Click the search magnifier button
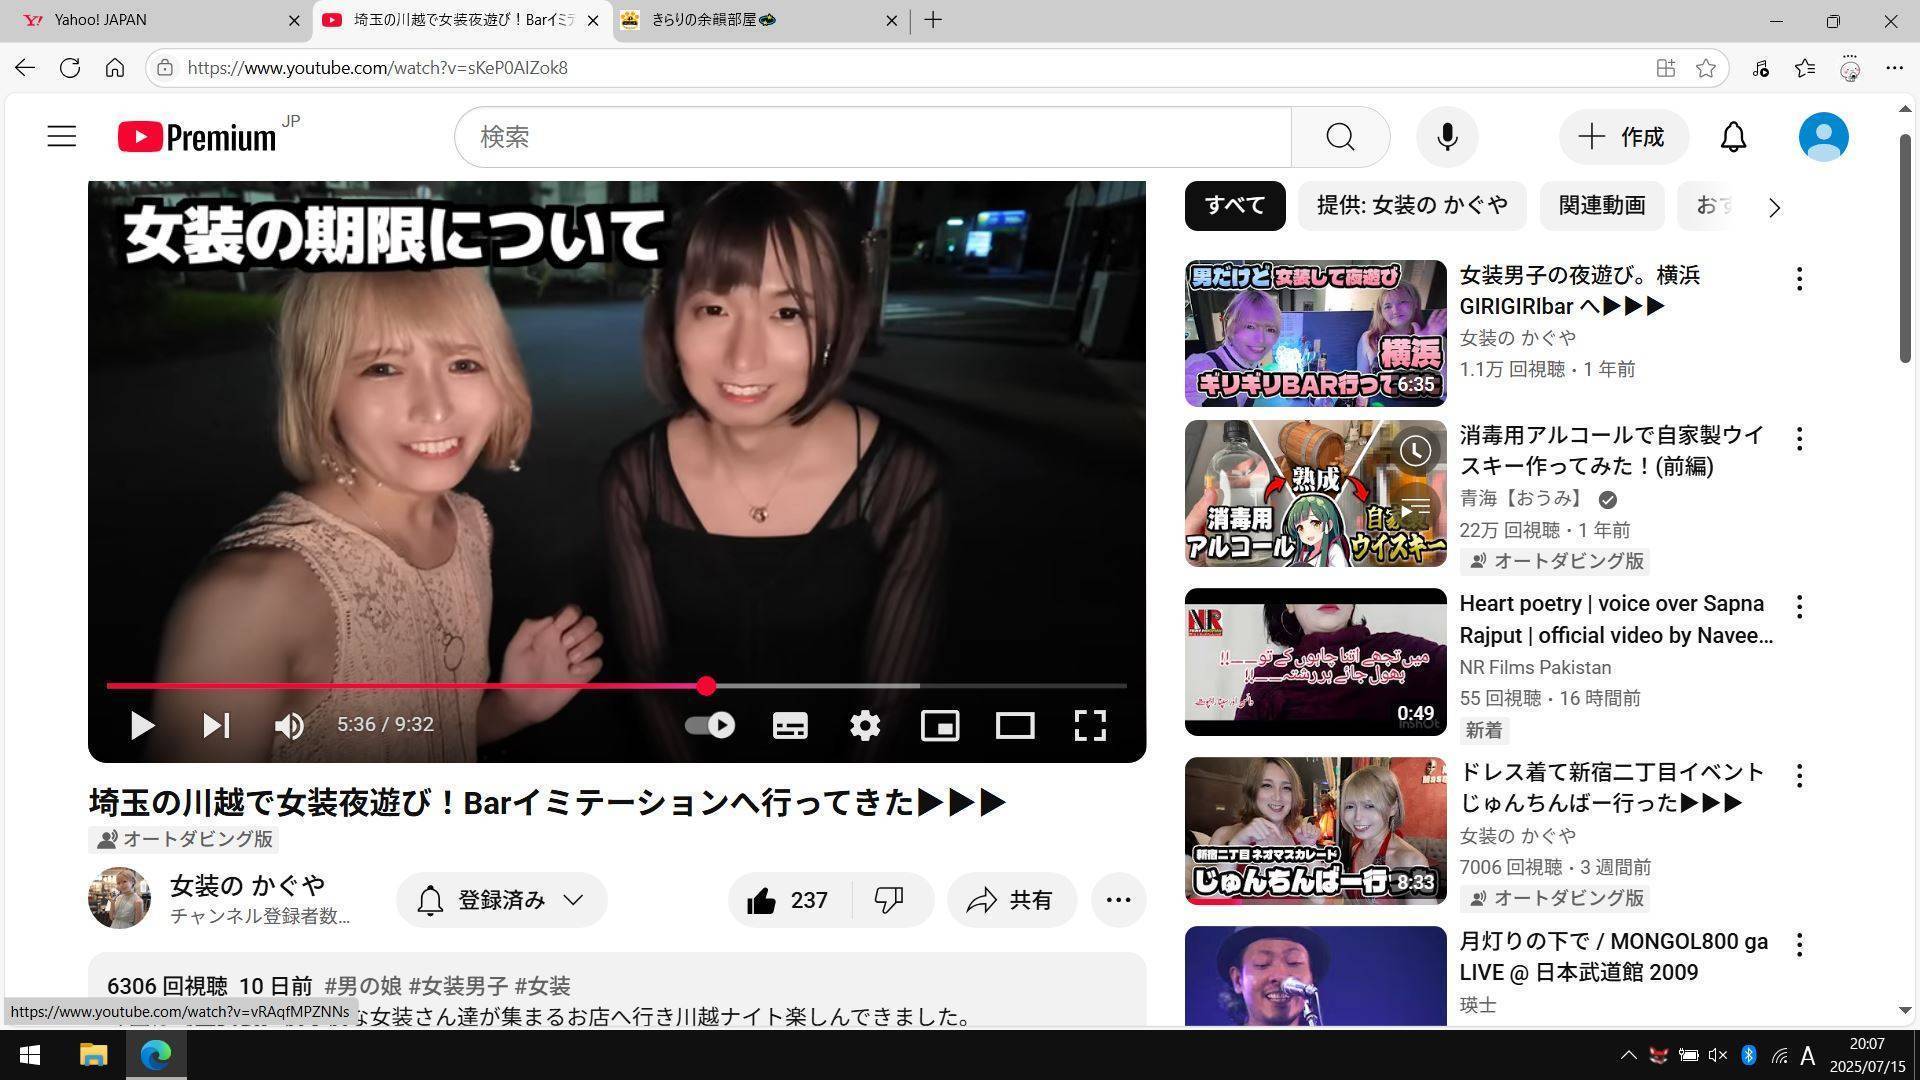Image resolution: width=1920 pixels, height=1080 pixels. [x=1340, y=137]
